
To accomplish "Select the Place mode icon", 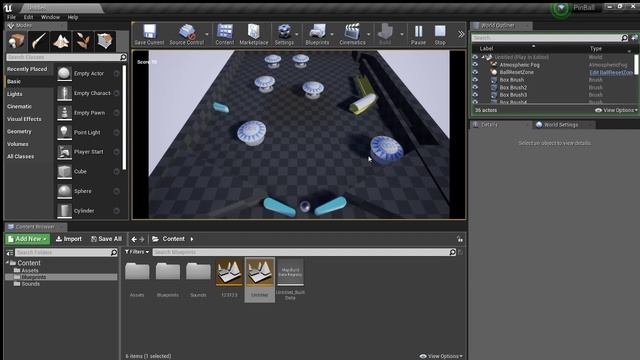I will pos(16,41).
